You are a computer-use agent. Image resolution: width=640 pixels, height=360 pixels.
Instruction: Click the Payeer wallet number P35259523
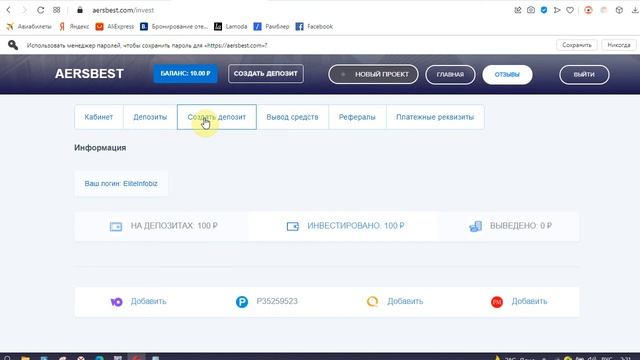(277, 301)
